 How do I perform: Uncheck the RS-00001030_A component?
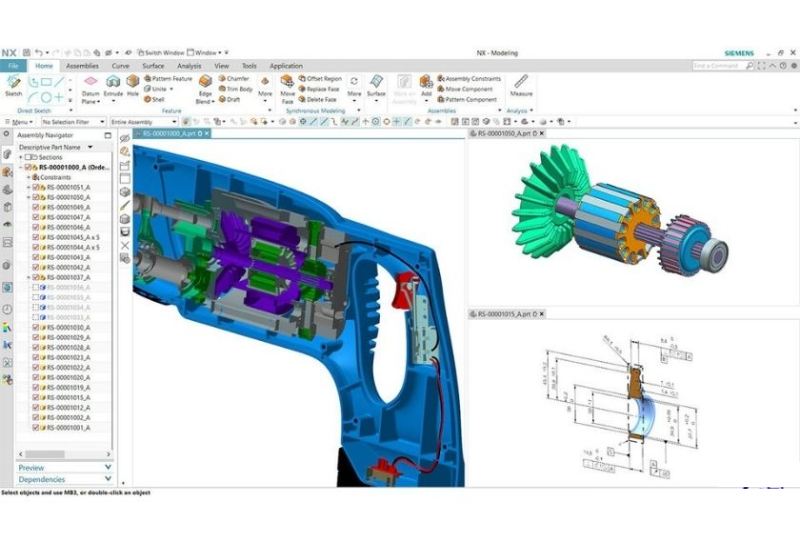click(36, 327)
